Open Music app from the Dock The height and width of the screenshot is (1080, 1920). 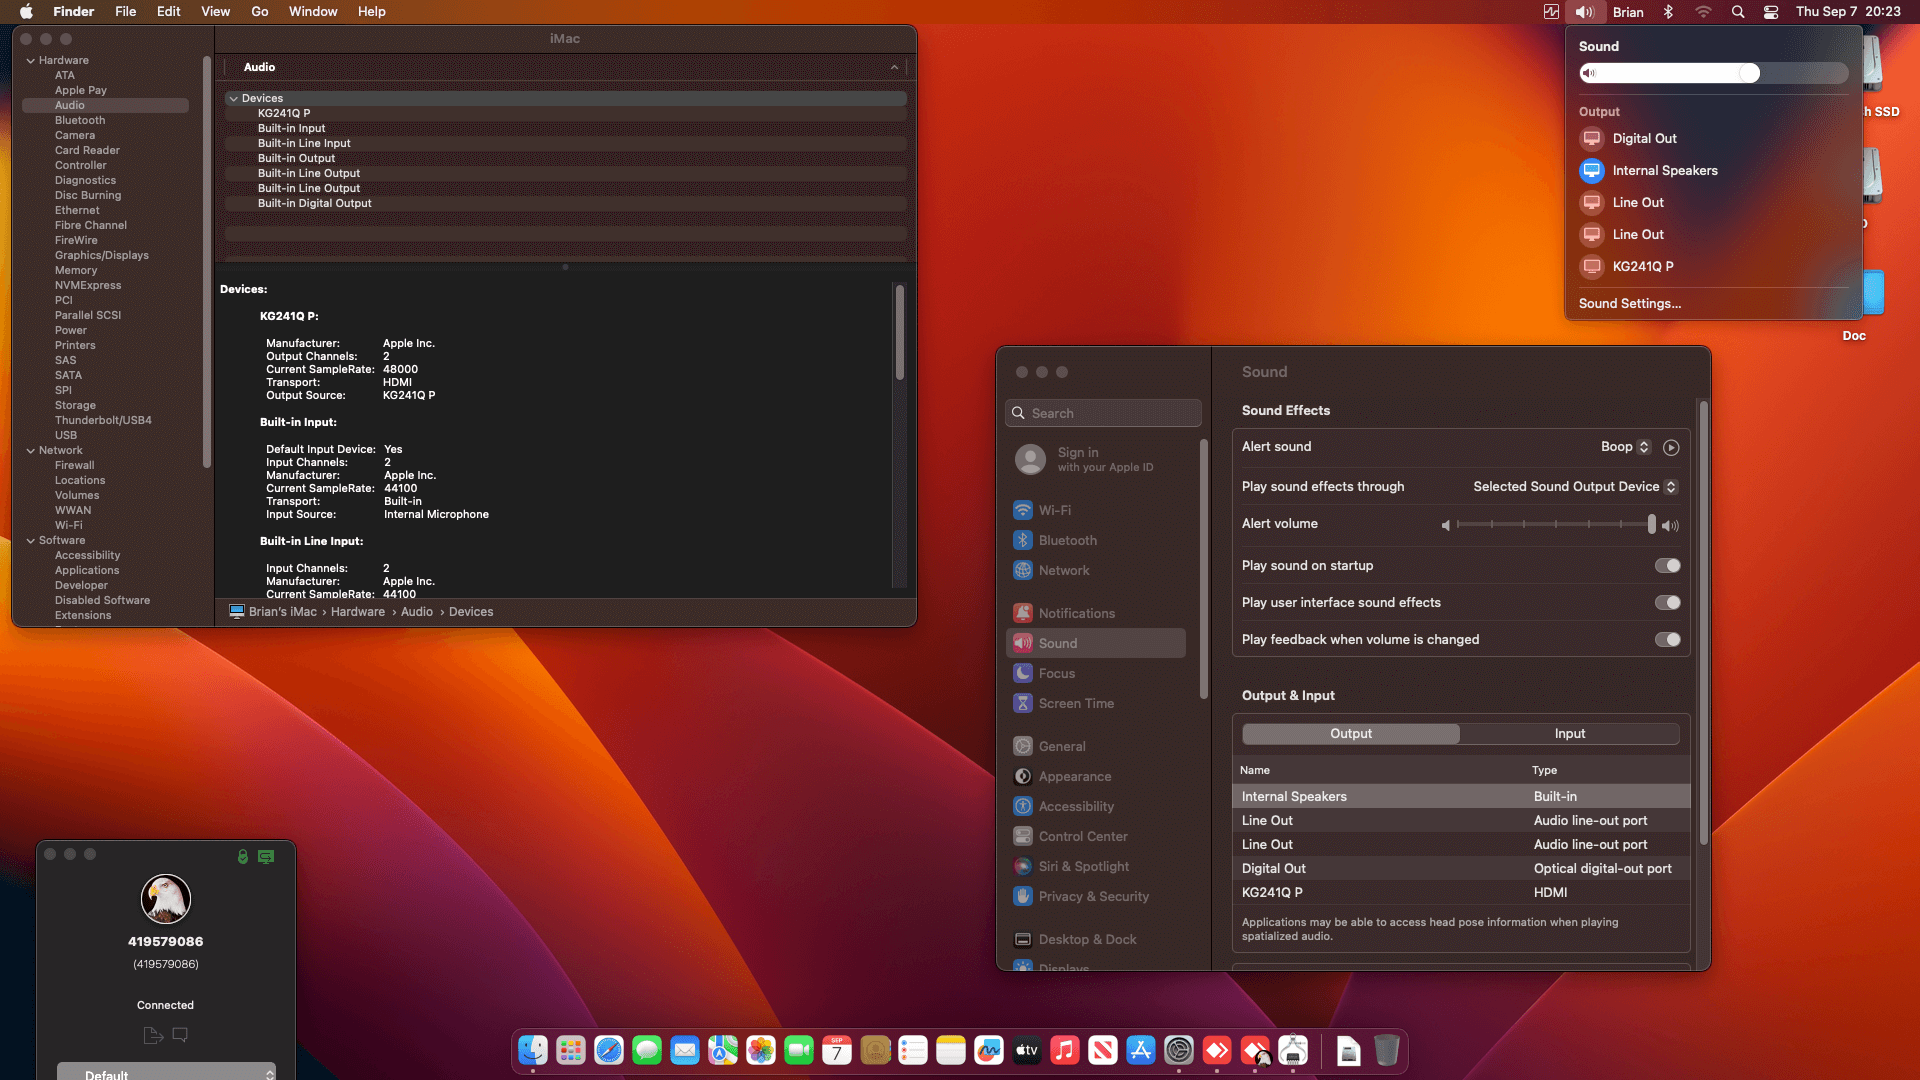1065,1050
